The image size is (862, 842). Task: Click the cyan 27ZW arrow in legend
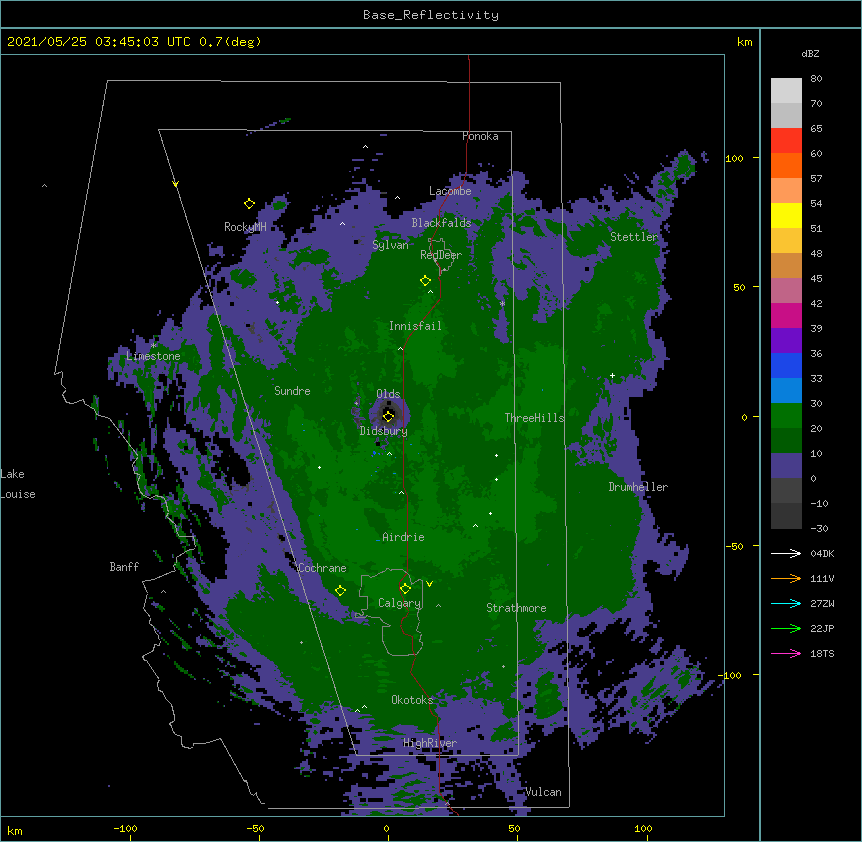pyautogui.click(x=786, y=603)
